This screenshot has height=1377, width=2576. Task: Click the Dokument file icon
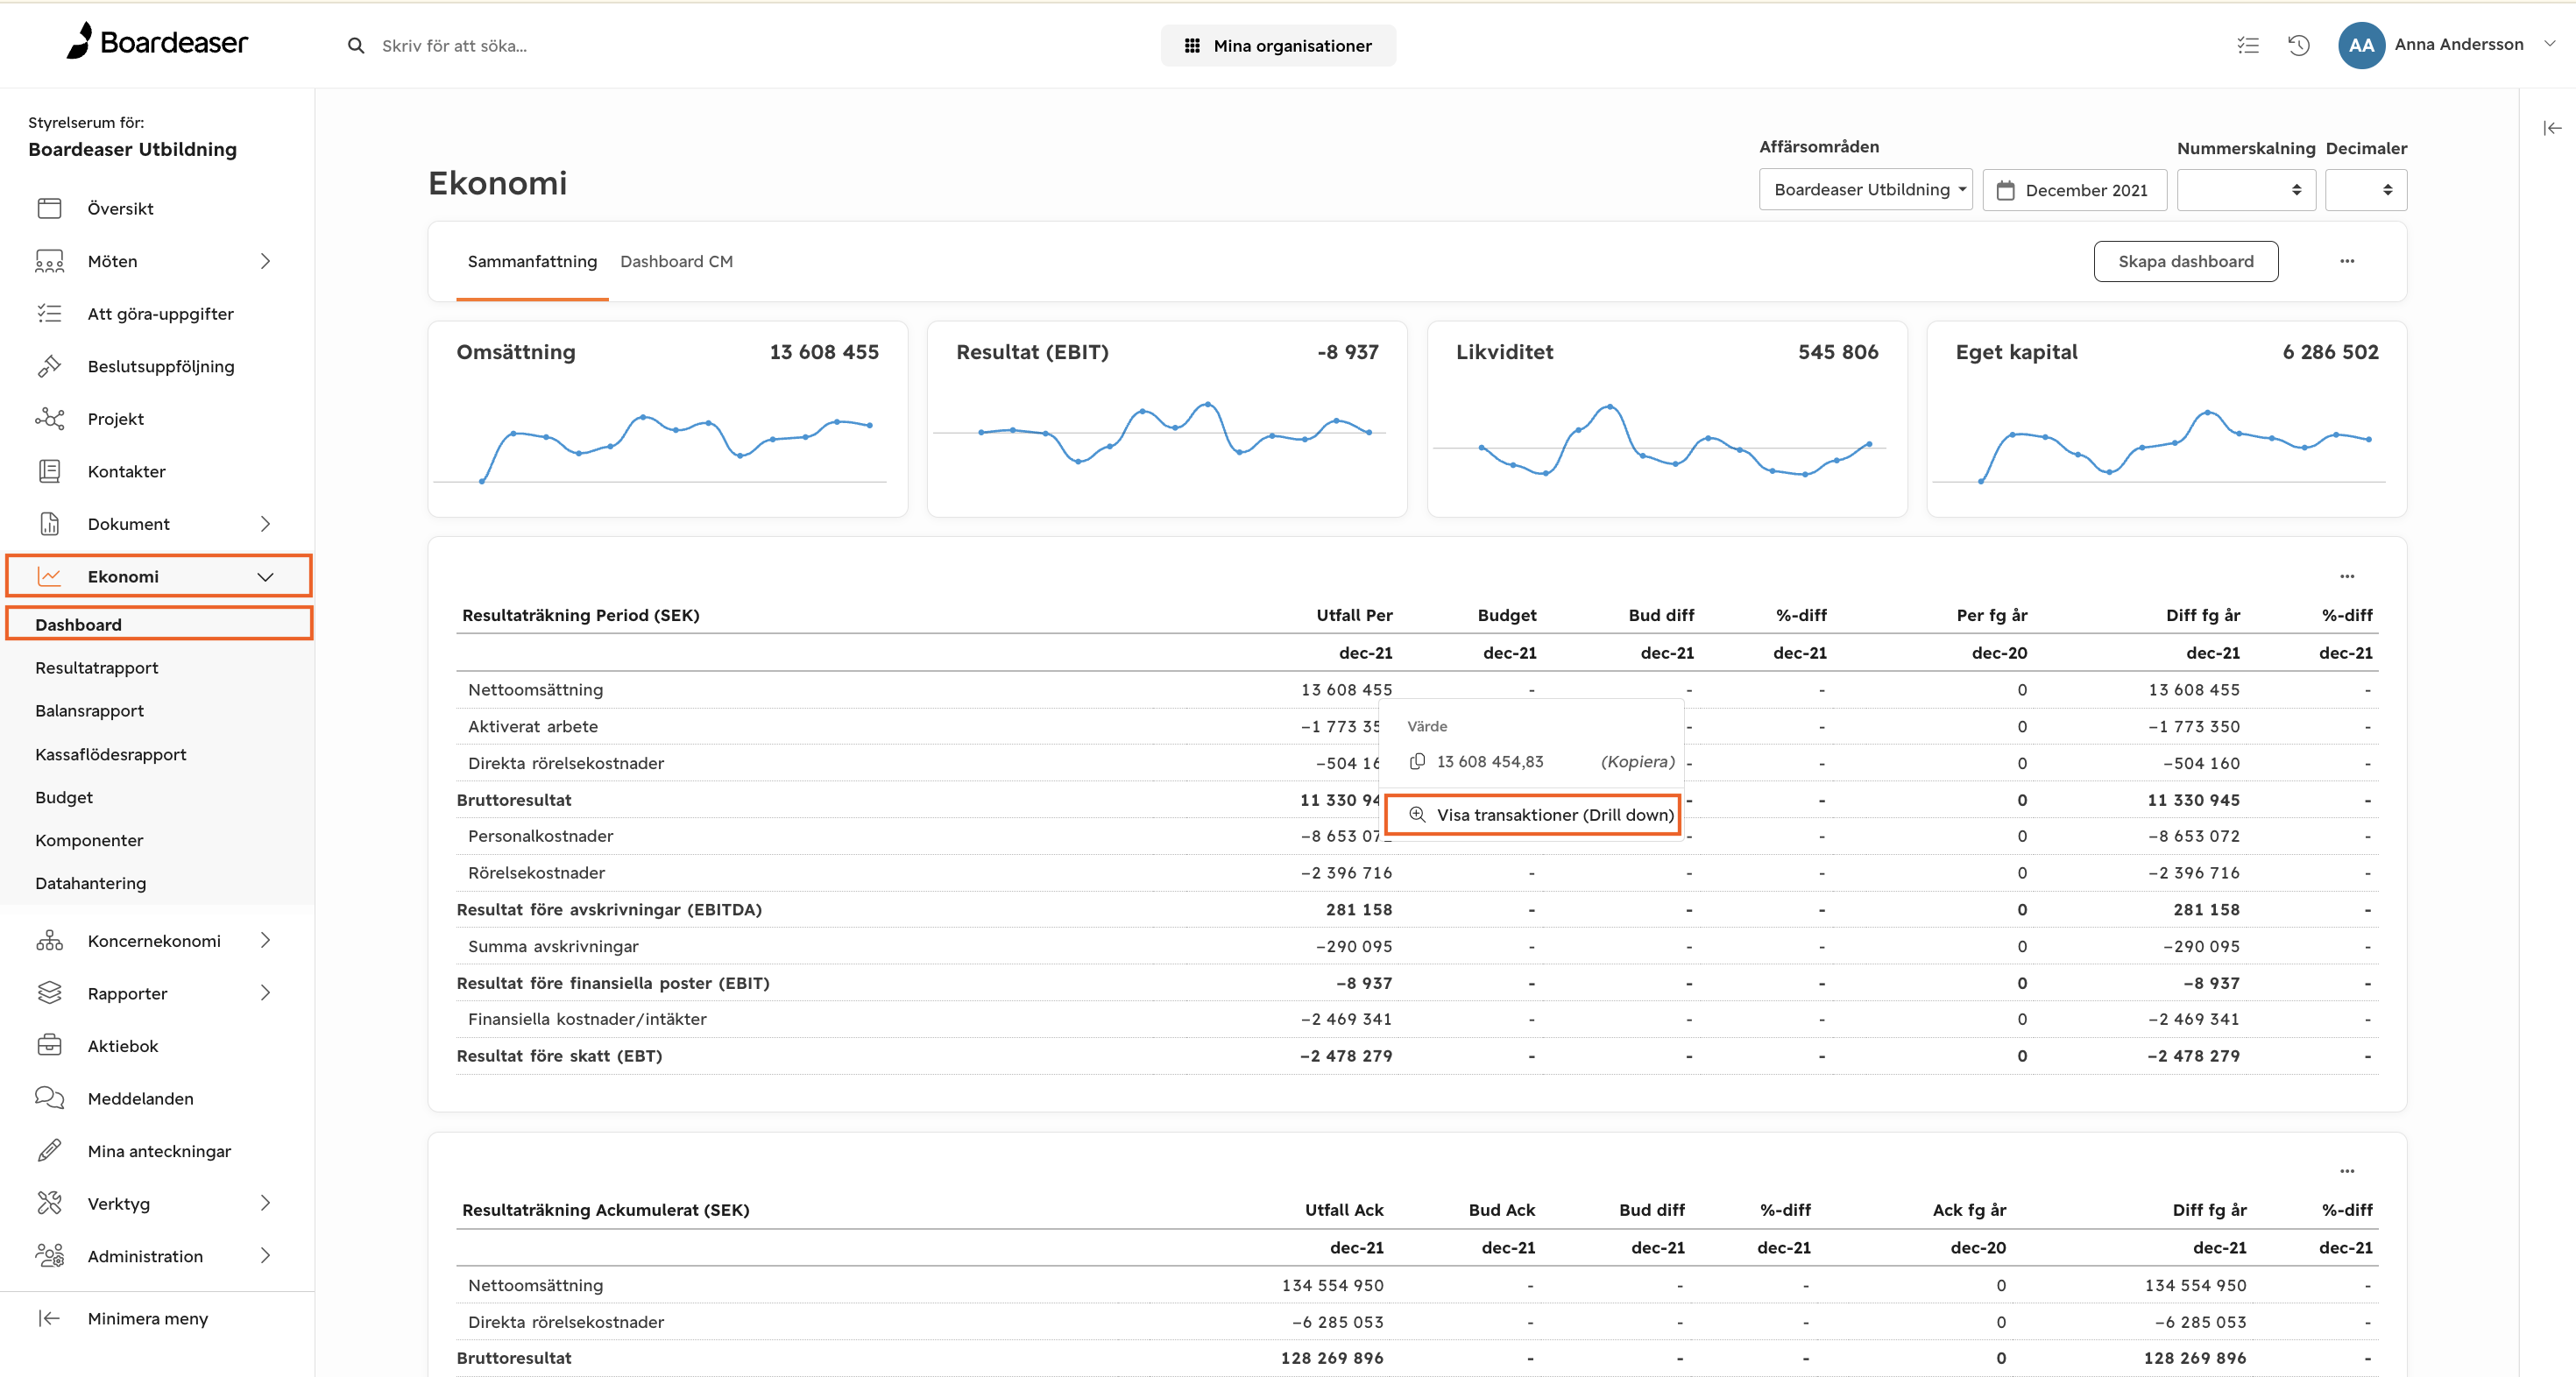tap(49, 524)
